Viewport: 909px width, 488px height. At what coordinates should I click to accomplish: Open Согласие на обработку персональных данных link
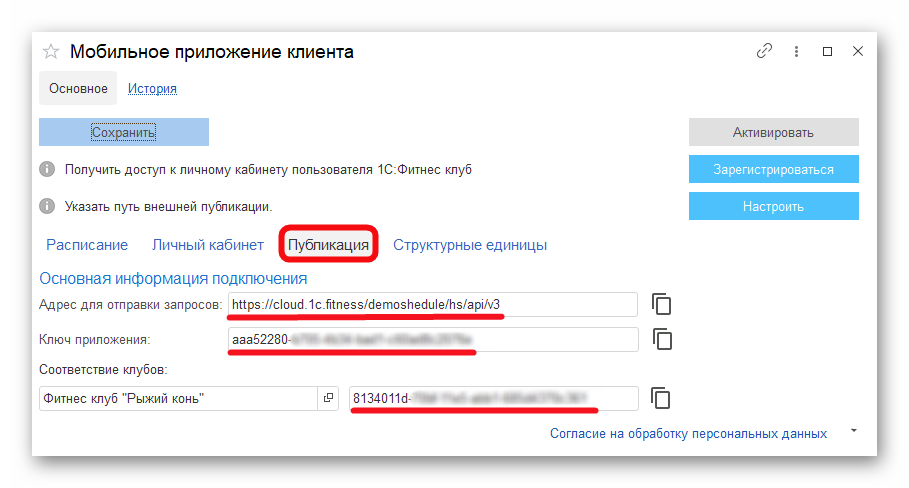coord(688,434)
